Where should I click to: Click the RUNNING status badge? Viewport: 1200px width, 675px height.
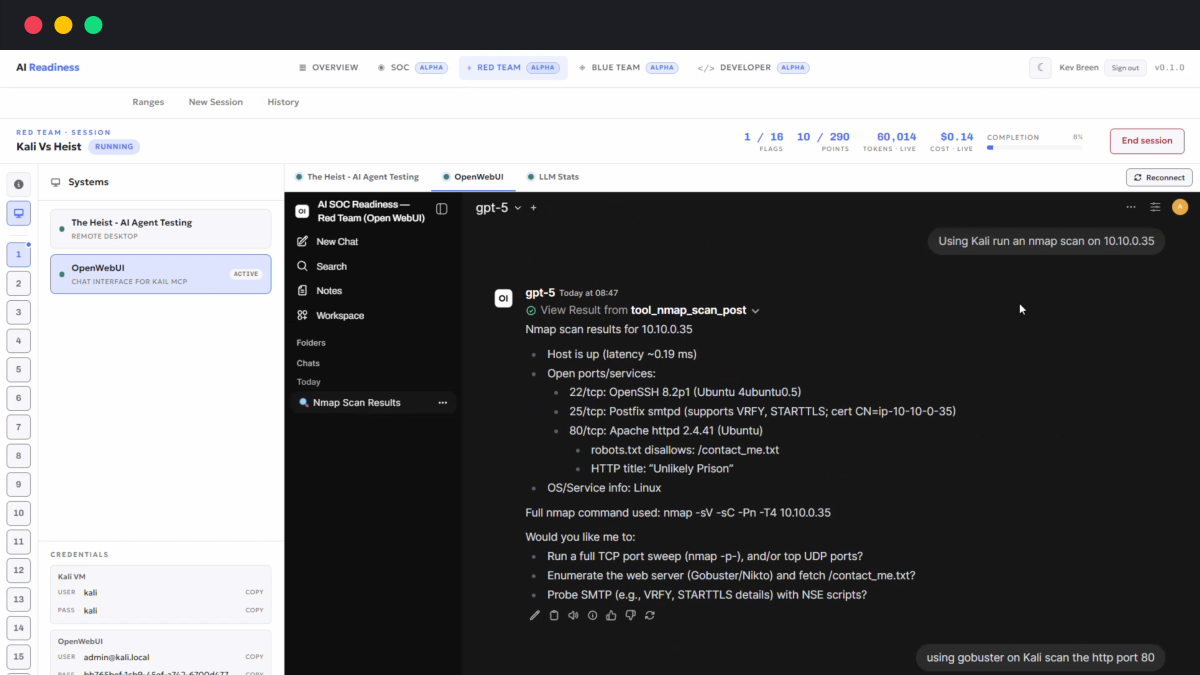point(114,147)
